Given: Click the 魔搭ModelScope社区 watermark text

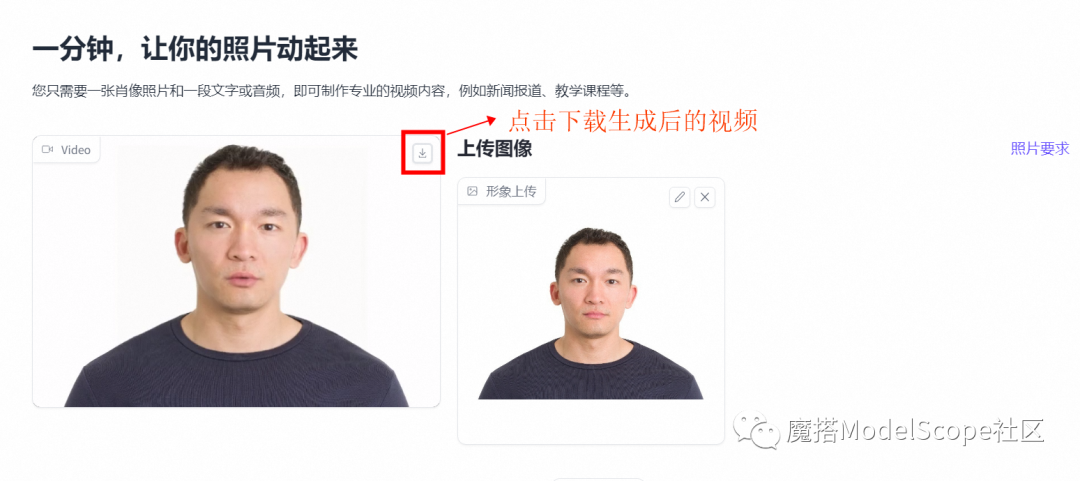Looking at the screenshot, I should (x=915, y=431).
